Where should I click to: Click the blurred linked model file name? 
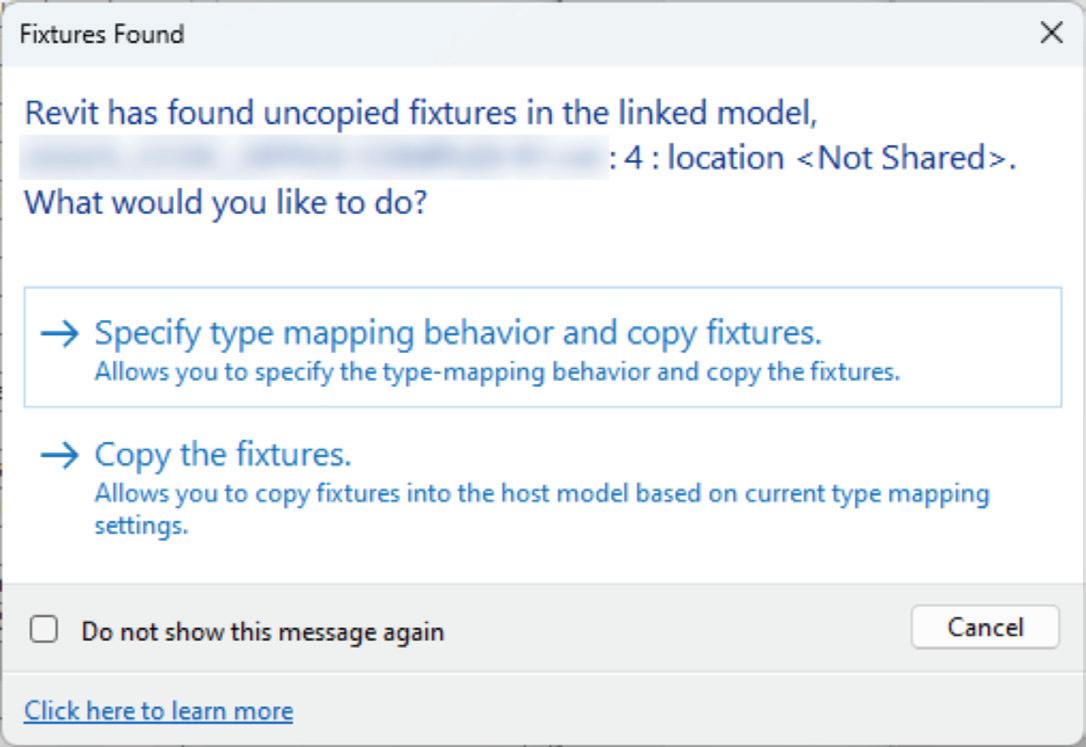[313, 158]
